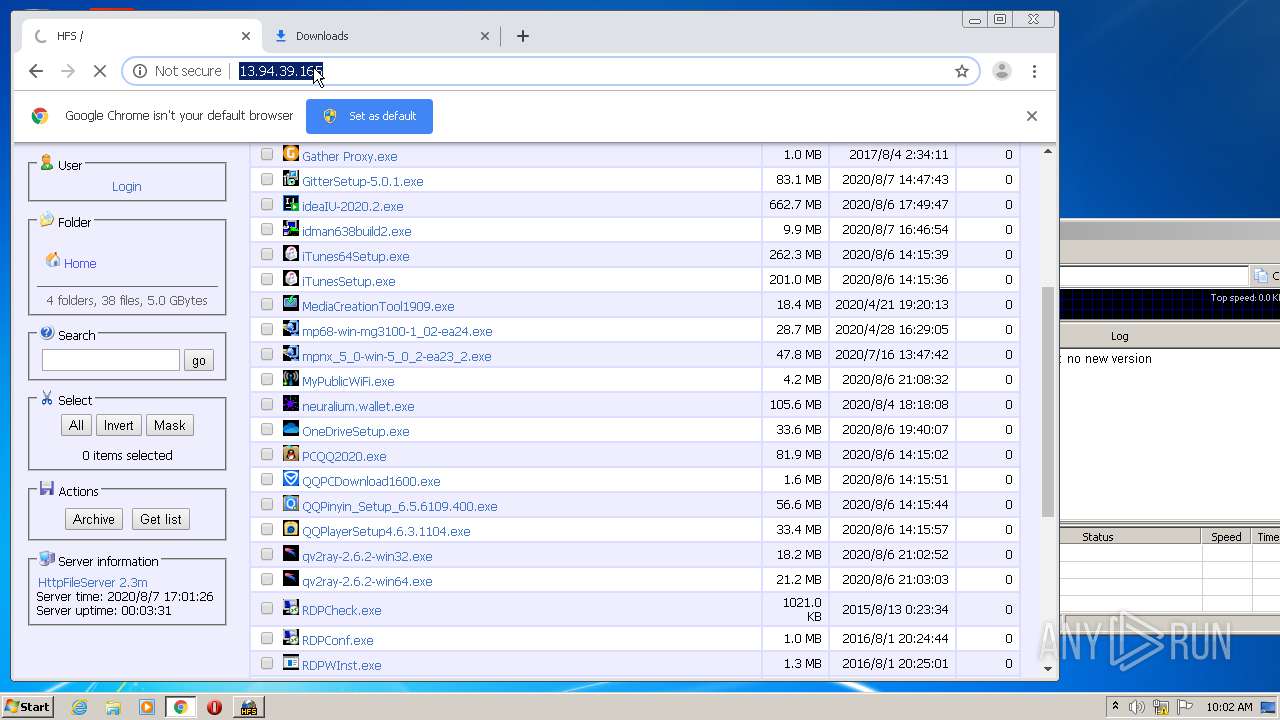Image resolution: width=1280 pixels, height=720 pixels.
Task: Click the iTunes64Setup.exe file icon
Action: [x=291, y=254]
